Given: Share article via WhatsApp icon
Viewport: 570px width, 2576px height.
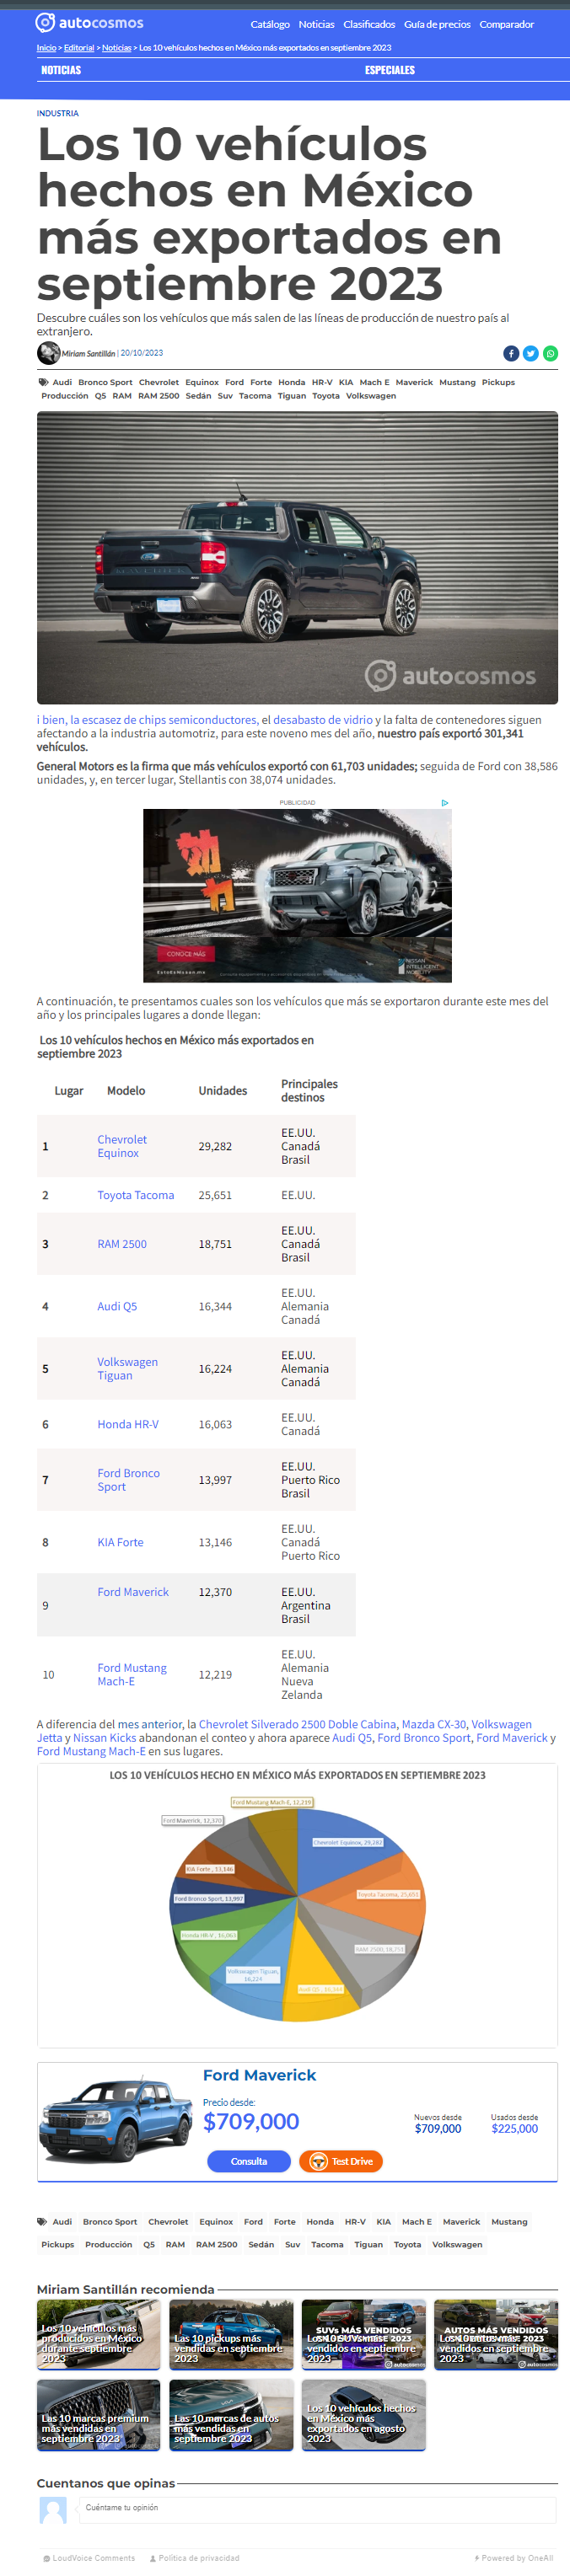Looking at the screenshot, I should 550,353.
